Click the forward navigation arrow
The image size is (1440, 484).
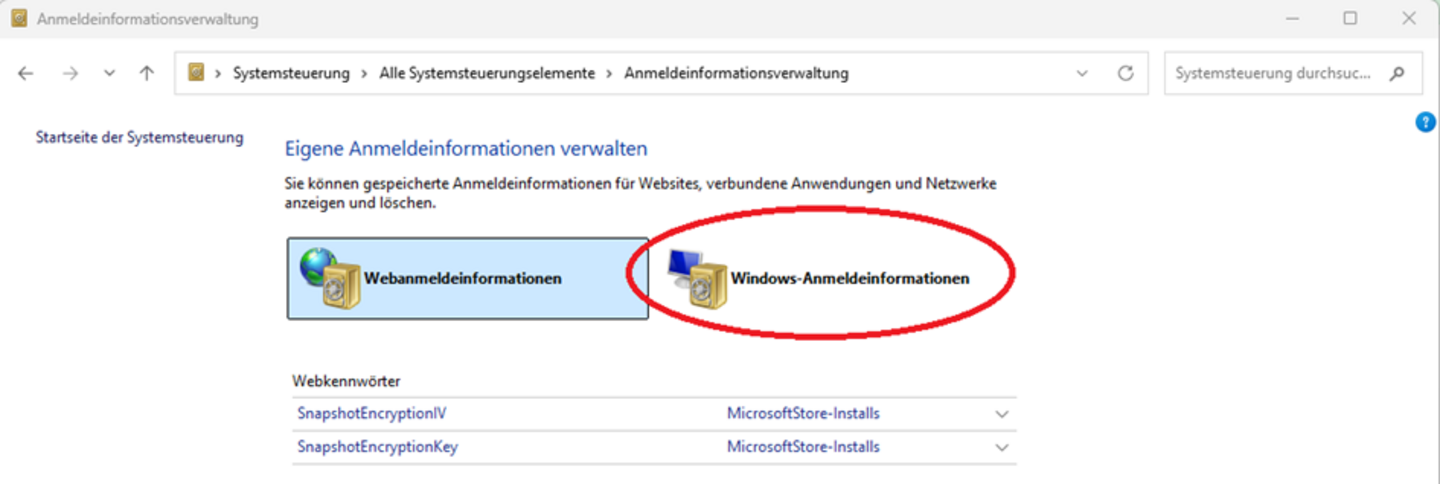[x=70, y=73]
